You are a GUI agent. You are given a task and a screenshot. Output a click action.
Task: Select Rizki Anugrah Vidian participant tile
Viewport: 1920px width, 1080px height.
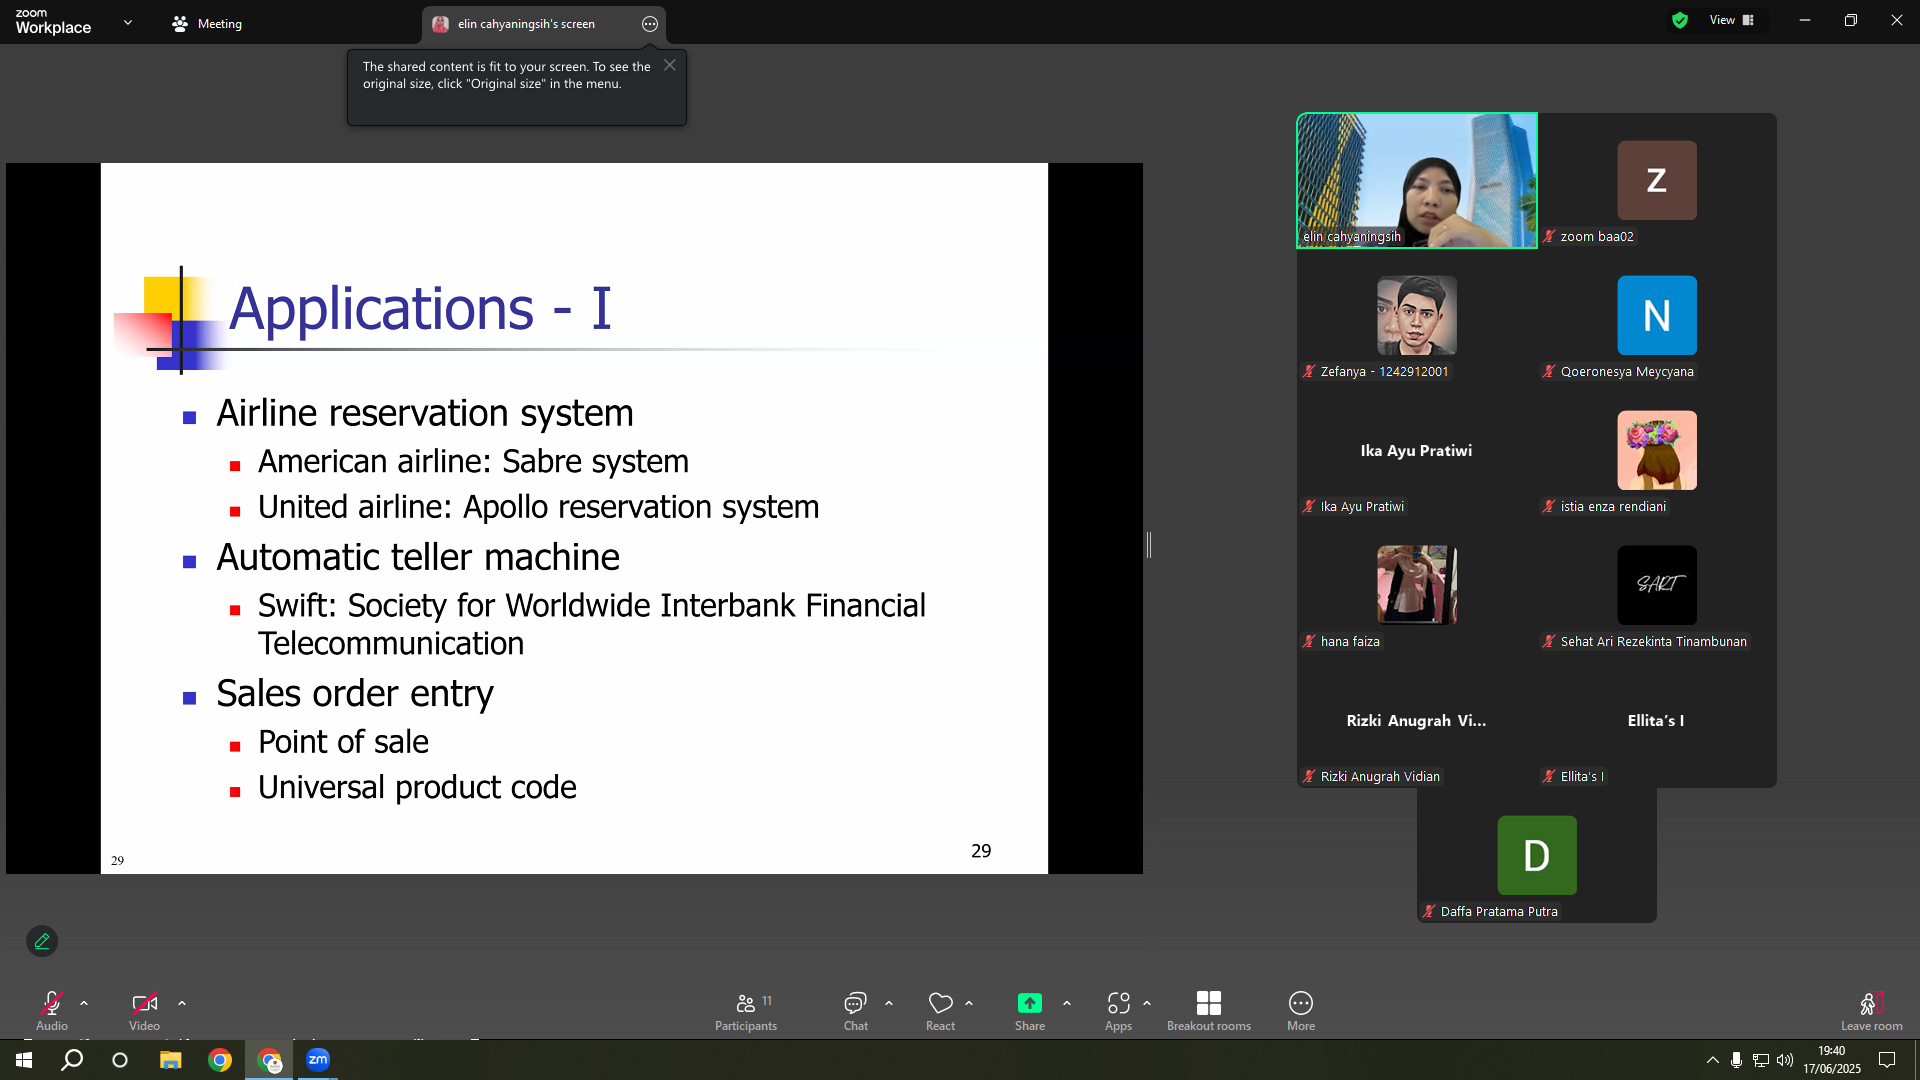pos(1417,720)
